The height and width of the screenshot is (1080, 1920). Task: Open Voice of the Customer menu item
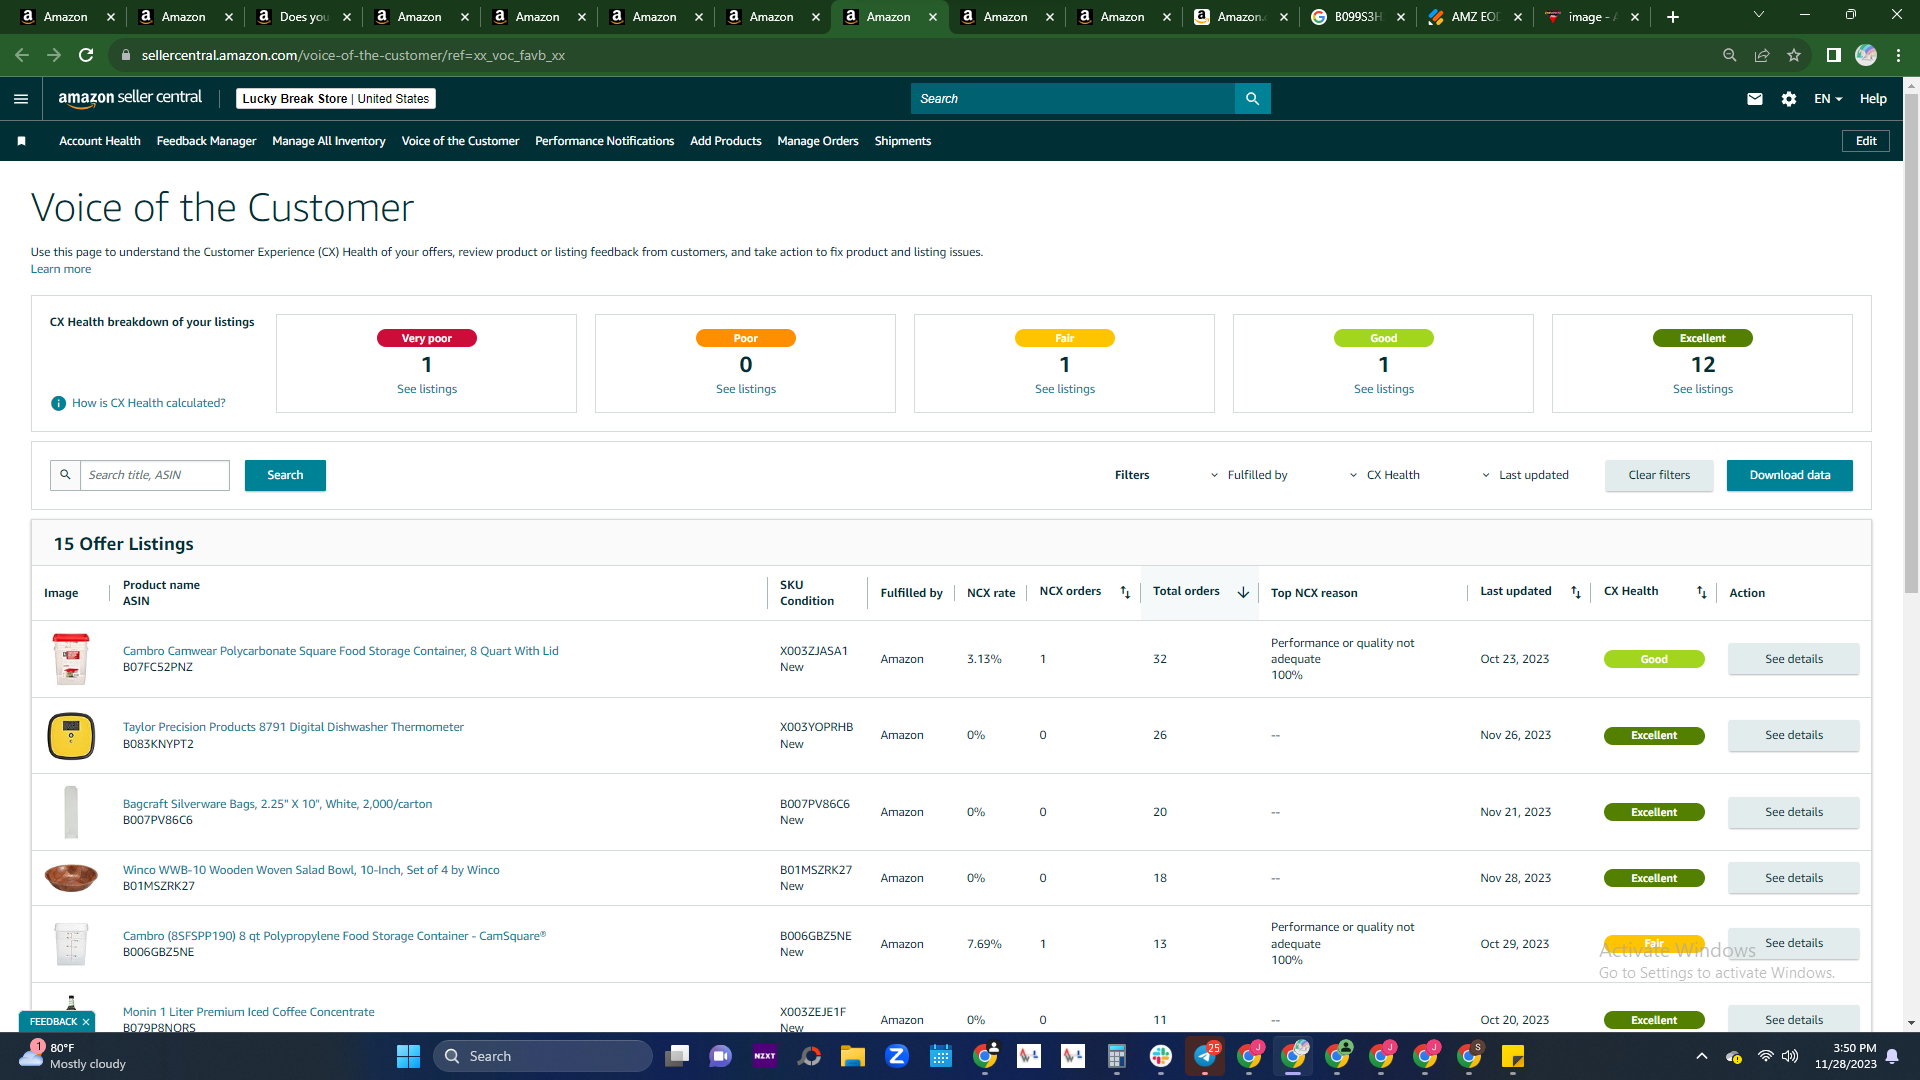coord(460,141)
